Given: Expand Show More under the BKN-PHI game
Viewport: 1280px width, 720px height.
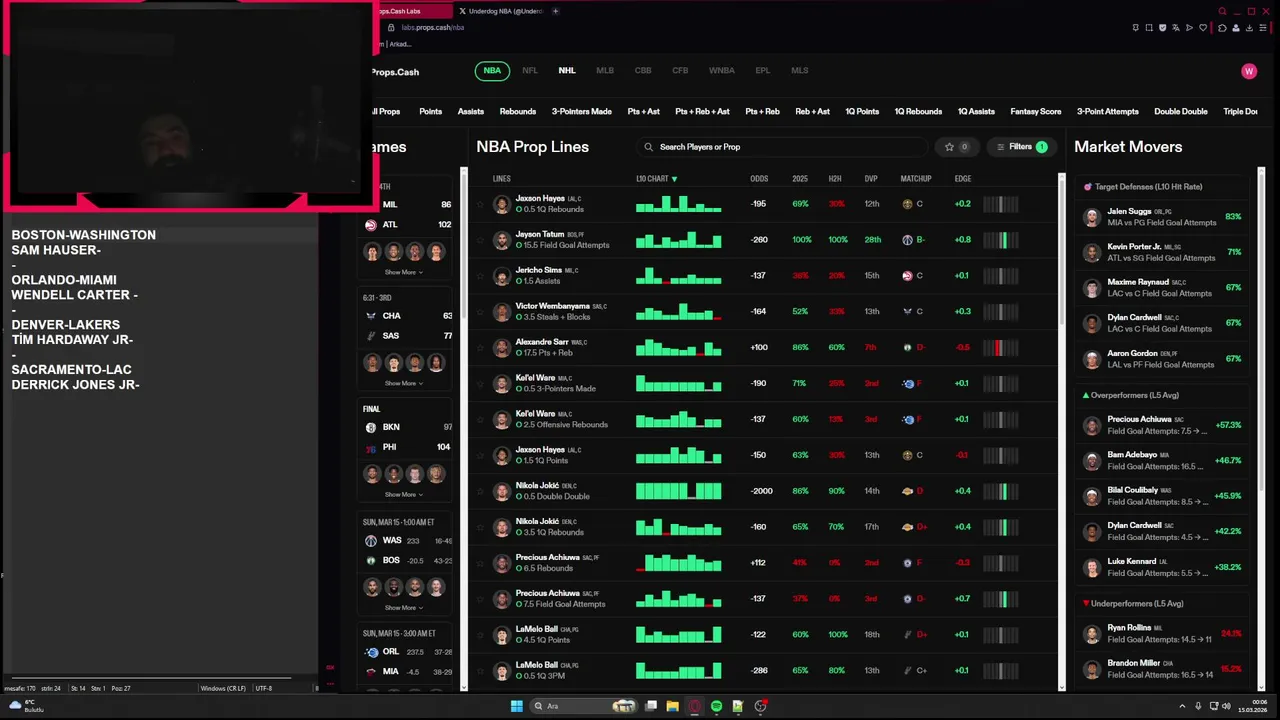Looking at the screenshot, I should [404, 494].
